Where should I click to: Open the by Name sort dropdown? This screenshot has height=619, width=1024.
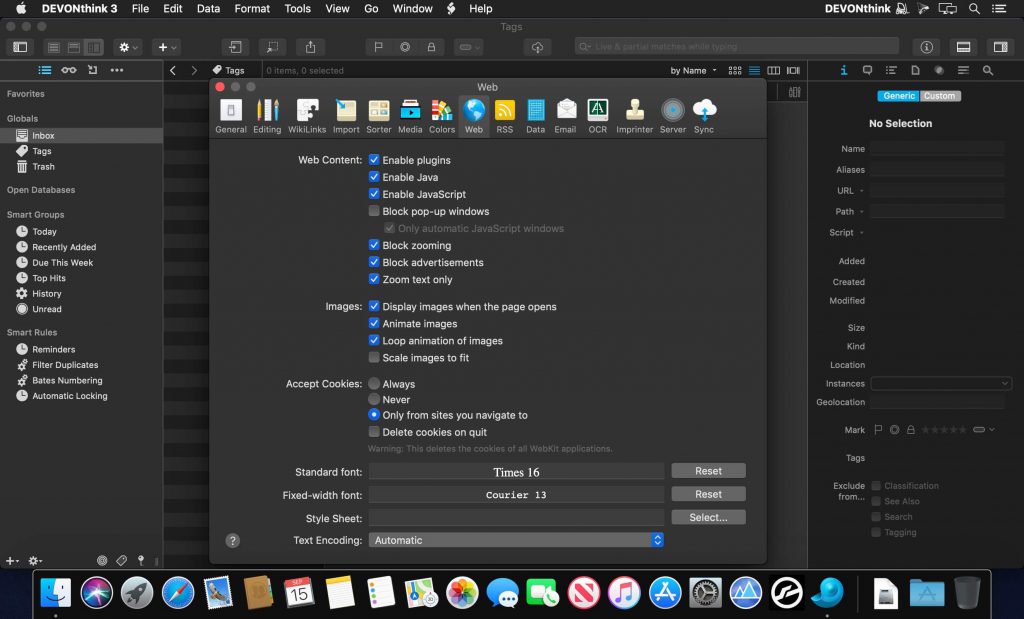coord(692,71)
